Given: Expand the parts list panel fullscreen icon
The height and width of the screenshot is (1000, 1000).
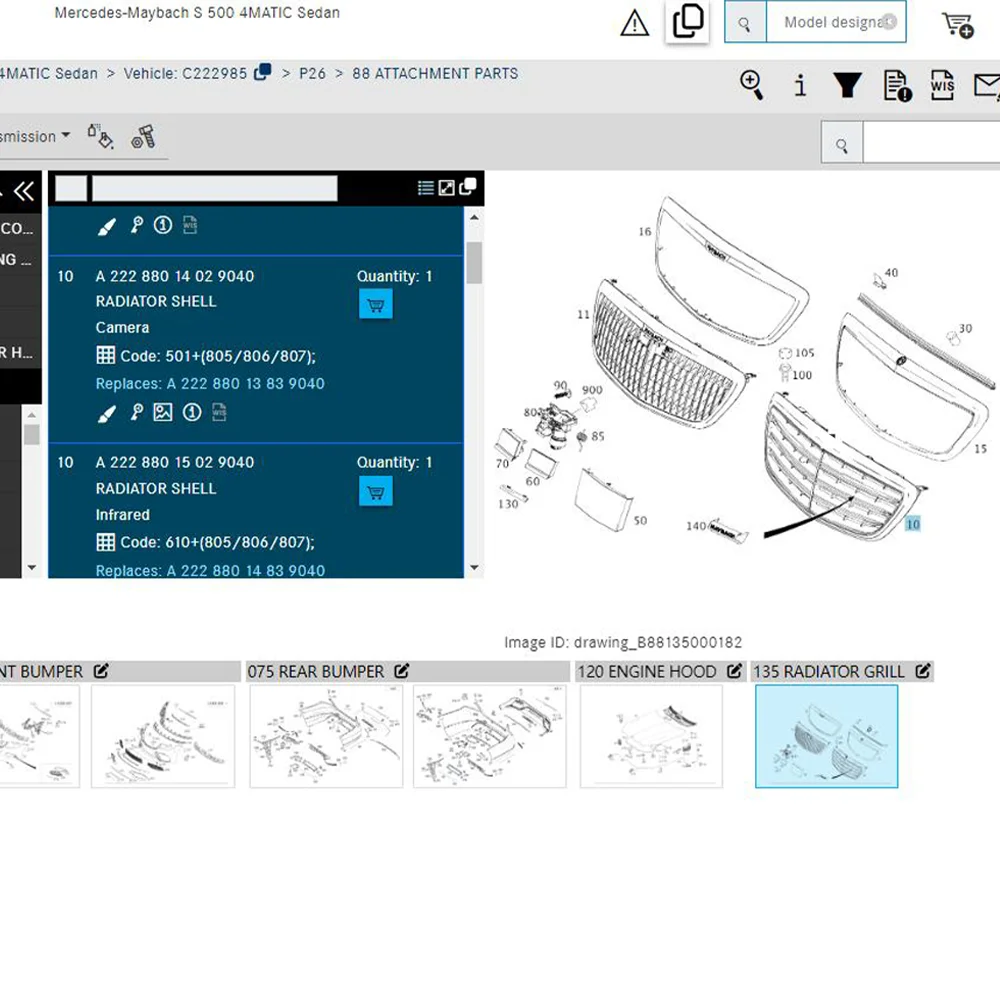Looking at the screenshot, I should click(446, 188).
